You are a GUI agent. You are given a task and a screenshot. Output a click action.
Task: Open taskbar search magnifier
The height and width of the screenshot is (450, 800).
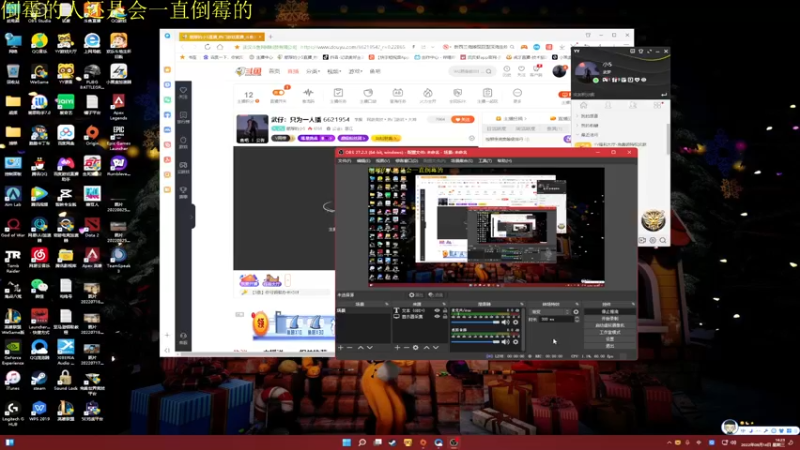coord(362,442)
